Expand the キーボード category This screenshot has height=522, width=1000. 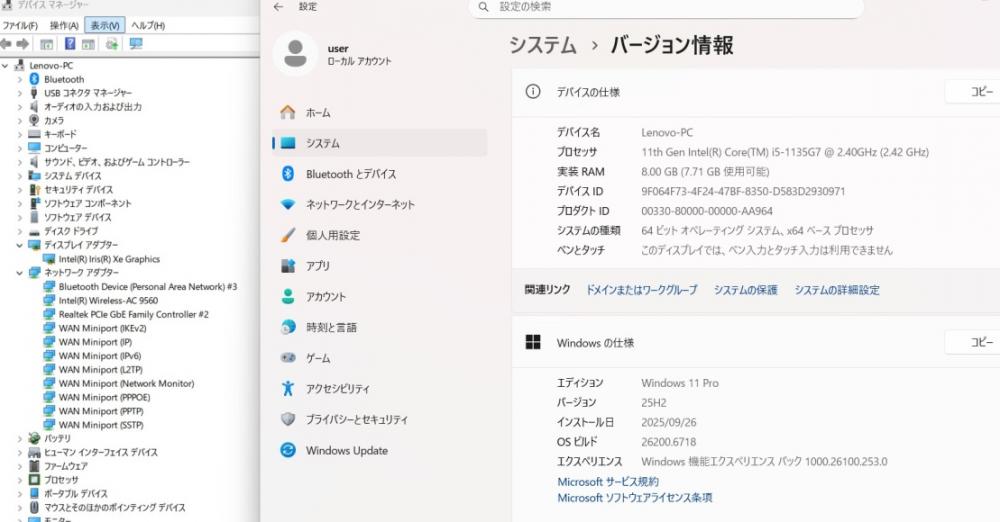point(20,135)
